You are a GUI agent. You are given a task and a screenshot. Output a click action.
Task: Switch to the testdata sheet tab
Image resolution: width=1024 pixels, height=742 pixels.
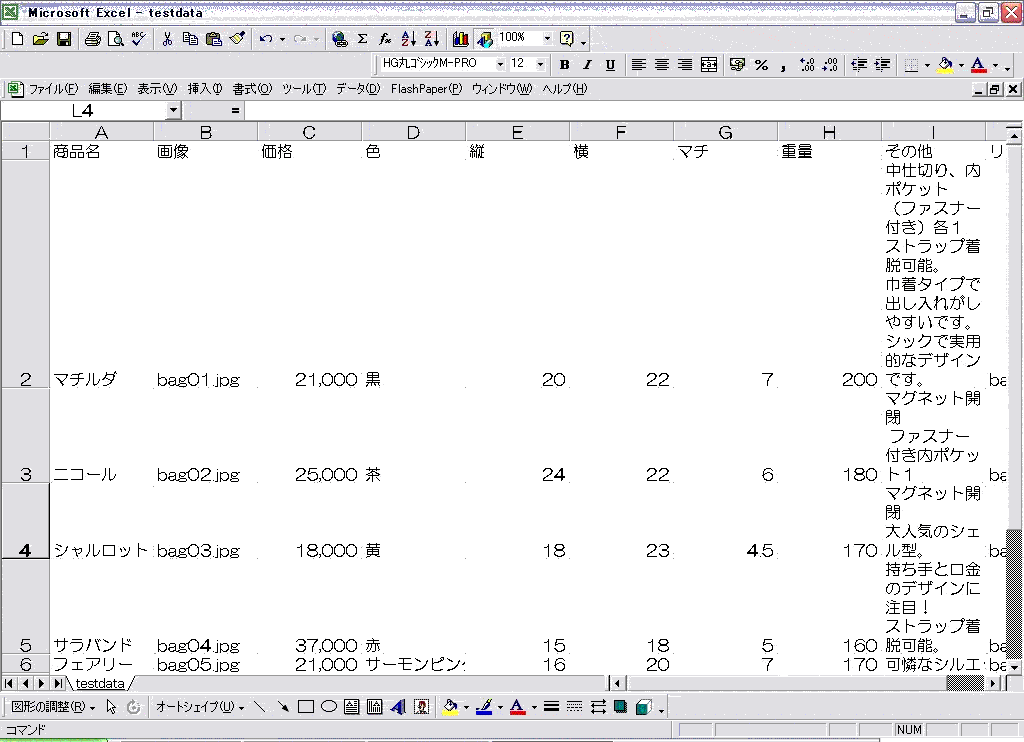pos(100,683)
